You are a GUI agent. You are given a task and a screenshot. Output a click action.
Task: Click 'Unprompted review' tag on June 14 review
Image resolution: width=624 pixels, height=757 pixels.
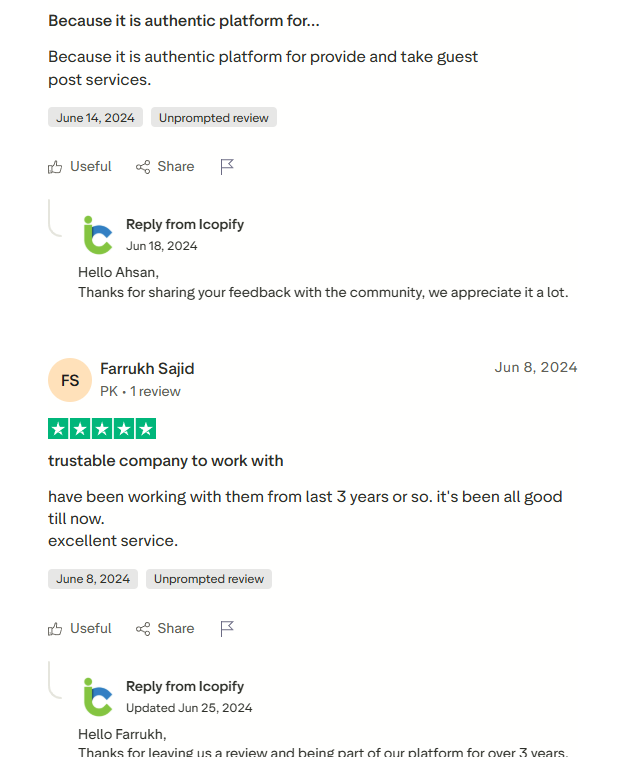tap(214, 118)
